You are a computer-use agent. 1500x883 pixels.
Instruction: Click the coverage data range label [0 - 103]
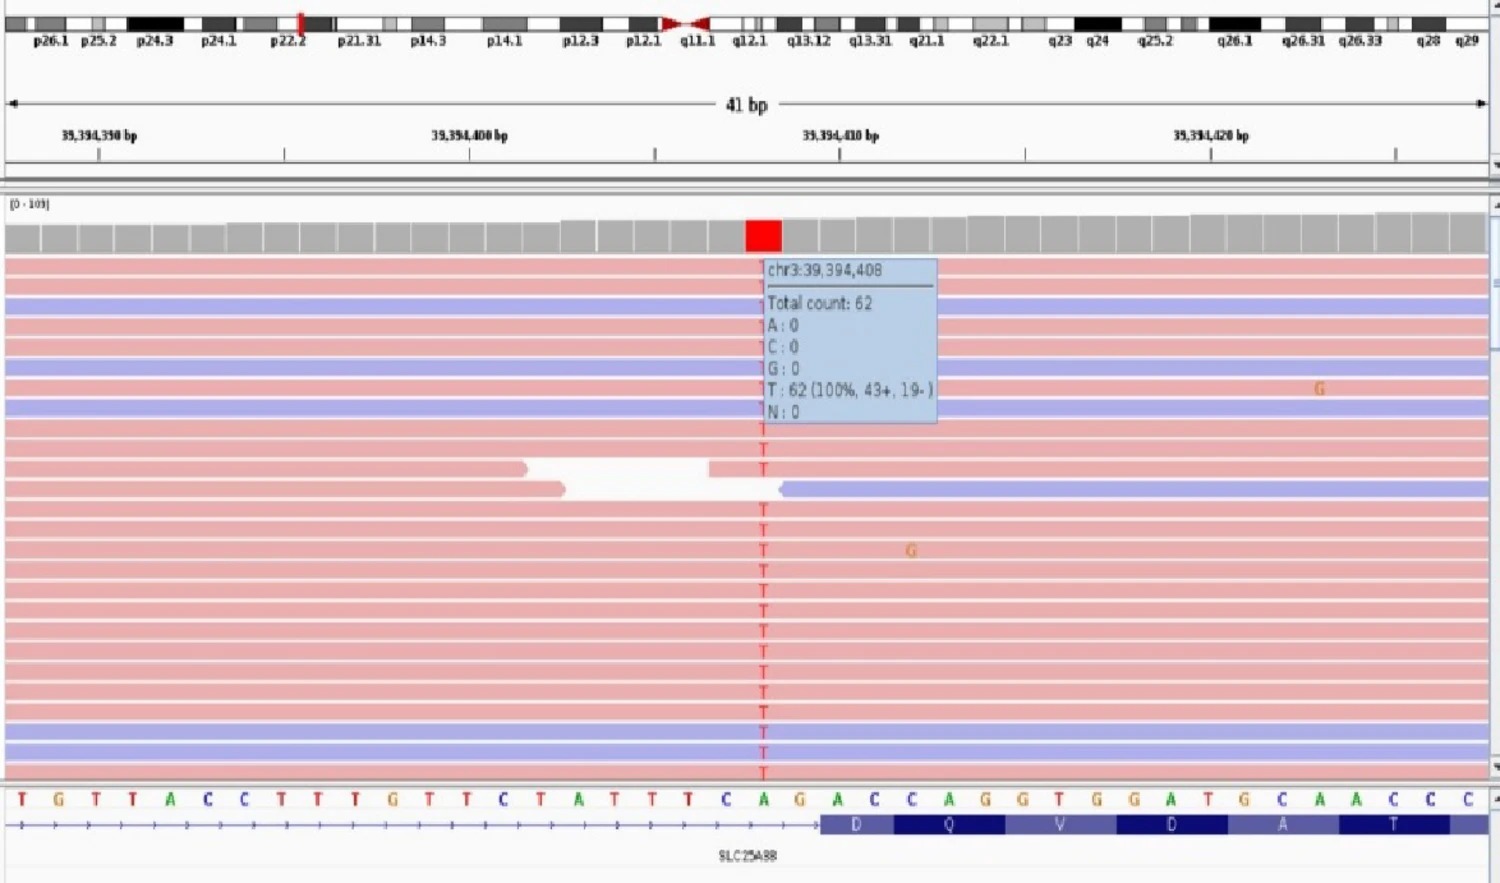coord(29,204)
